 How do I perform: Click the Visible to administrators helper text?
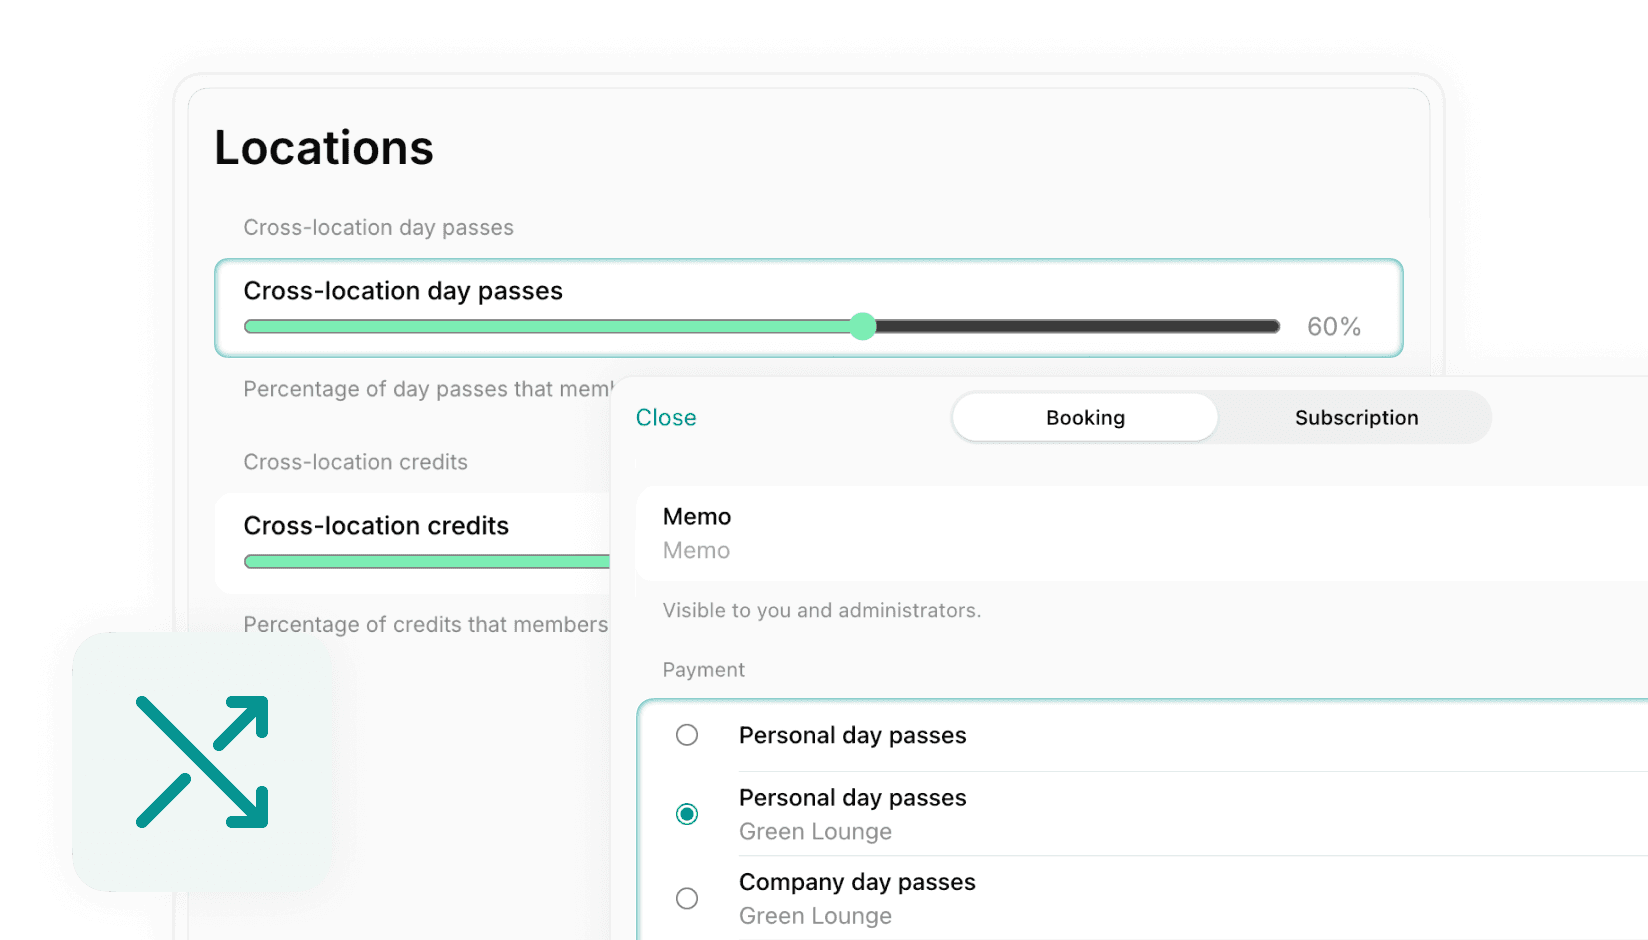(x=822, y=610)
